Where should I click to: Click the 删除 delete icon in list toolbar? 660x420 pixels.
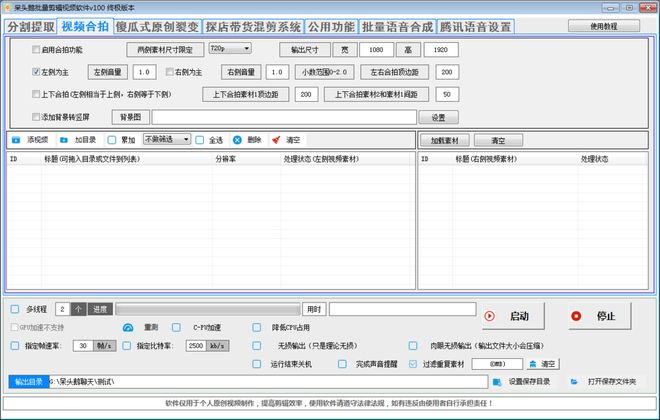[x=237, y=140]
